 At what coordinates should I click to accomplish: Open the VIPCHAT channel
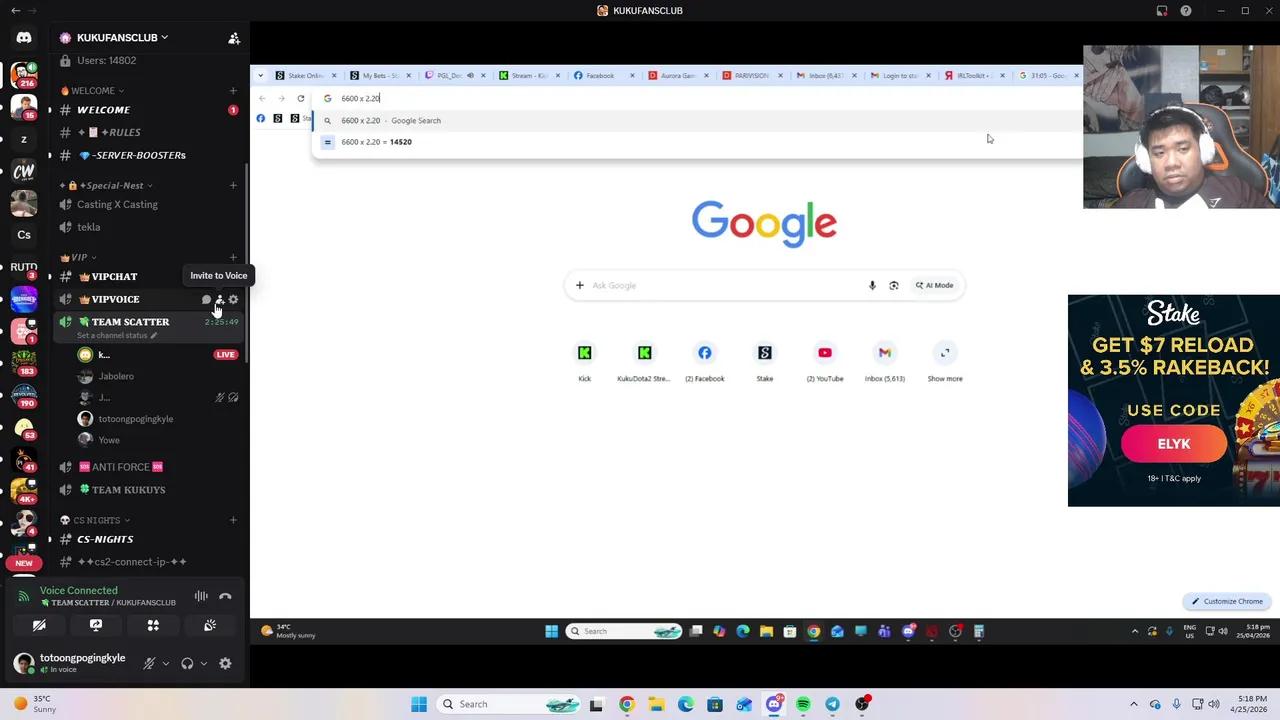click(147, 276)
